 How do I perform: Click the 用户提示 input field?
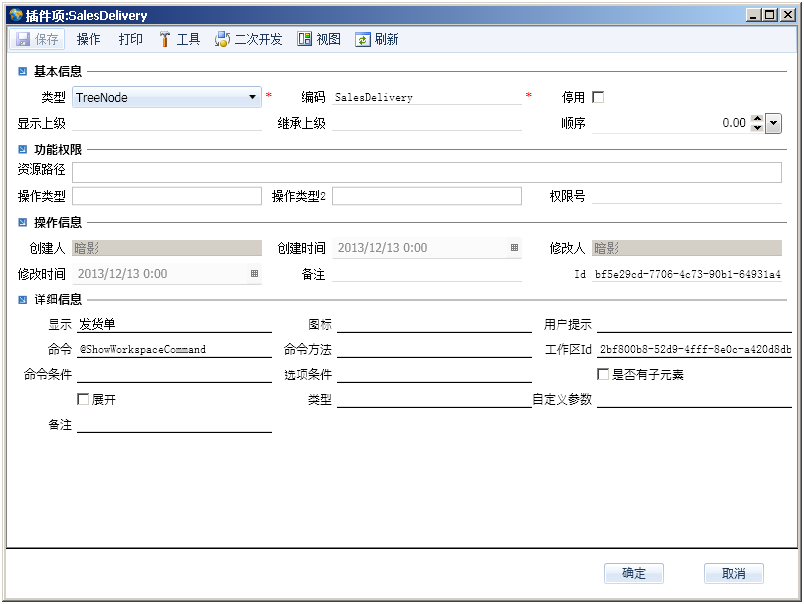(x=694, y=324)
